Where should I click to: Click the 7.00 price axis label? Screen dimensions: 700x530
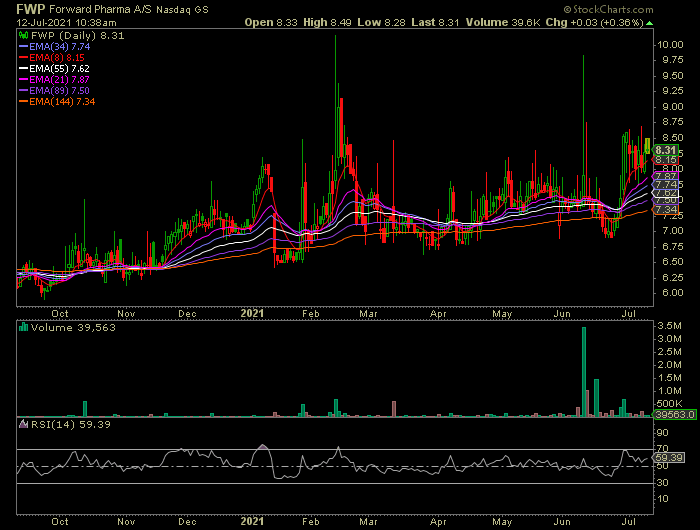tap(672, 231)
